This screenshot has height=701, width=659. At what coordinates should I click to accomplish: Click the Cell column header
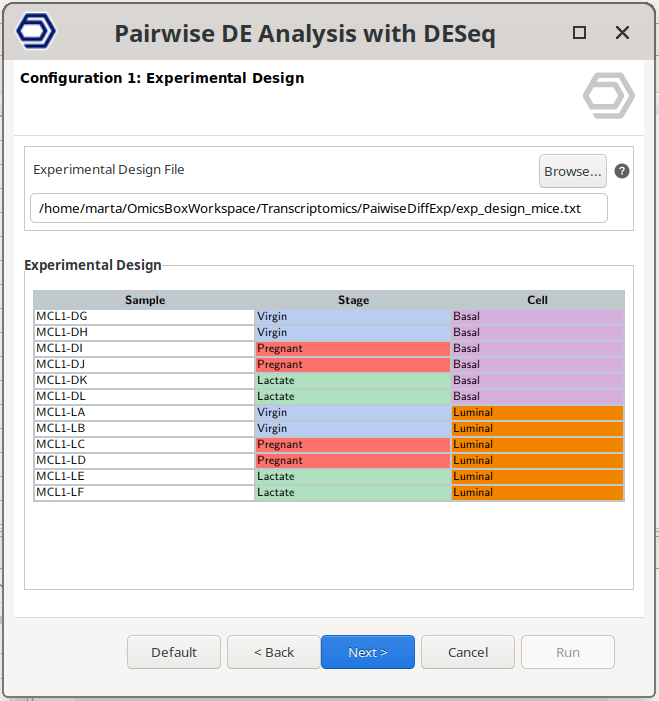537,300
